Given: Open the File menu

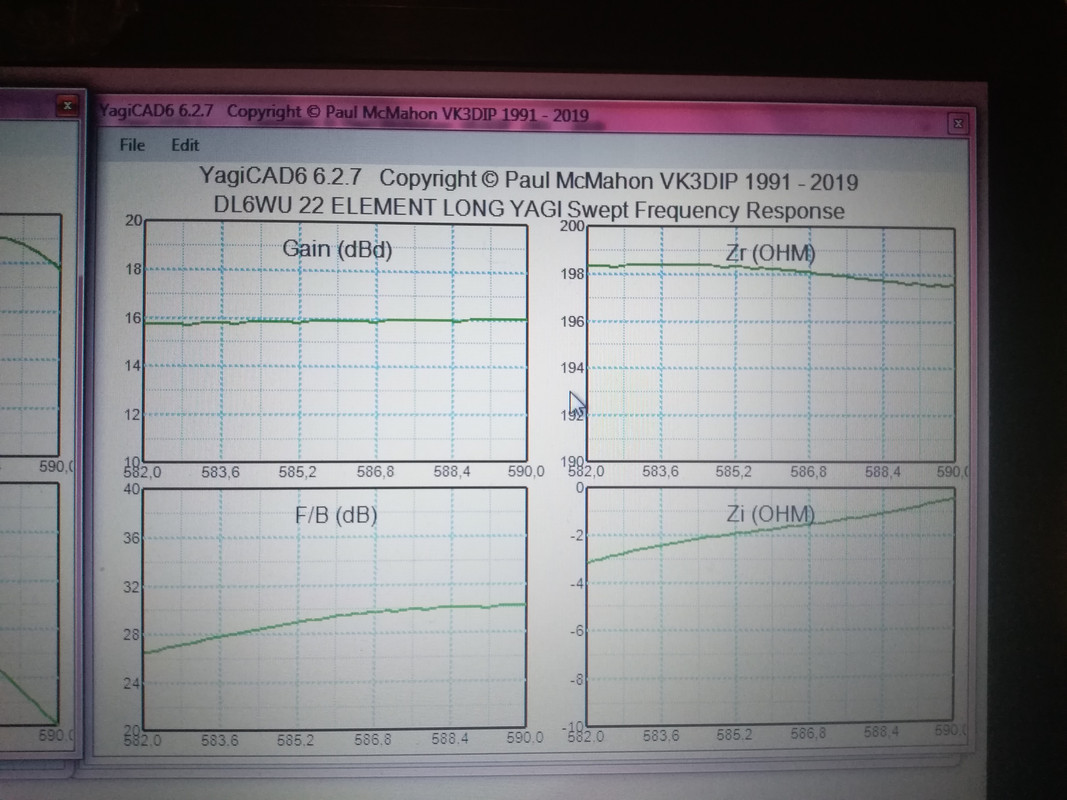Looking at the screenshot, I should [x=132, y=145].
